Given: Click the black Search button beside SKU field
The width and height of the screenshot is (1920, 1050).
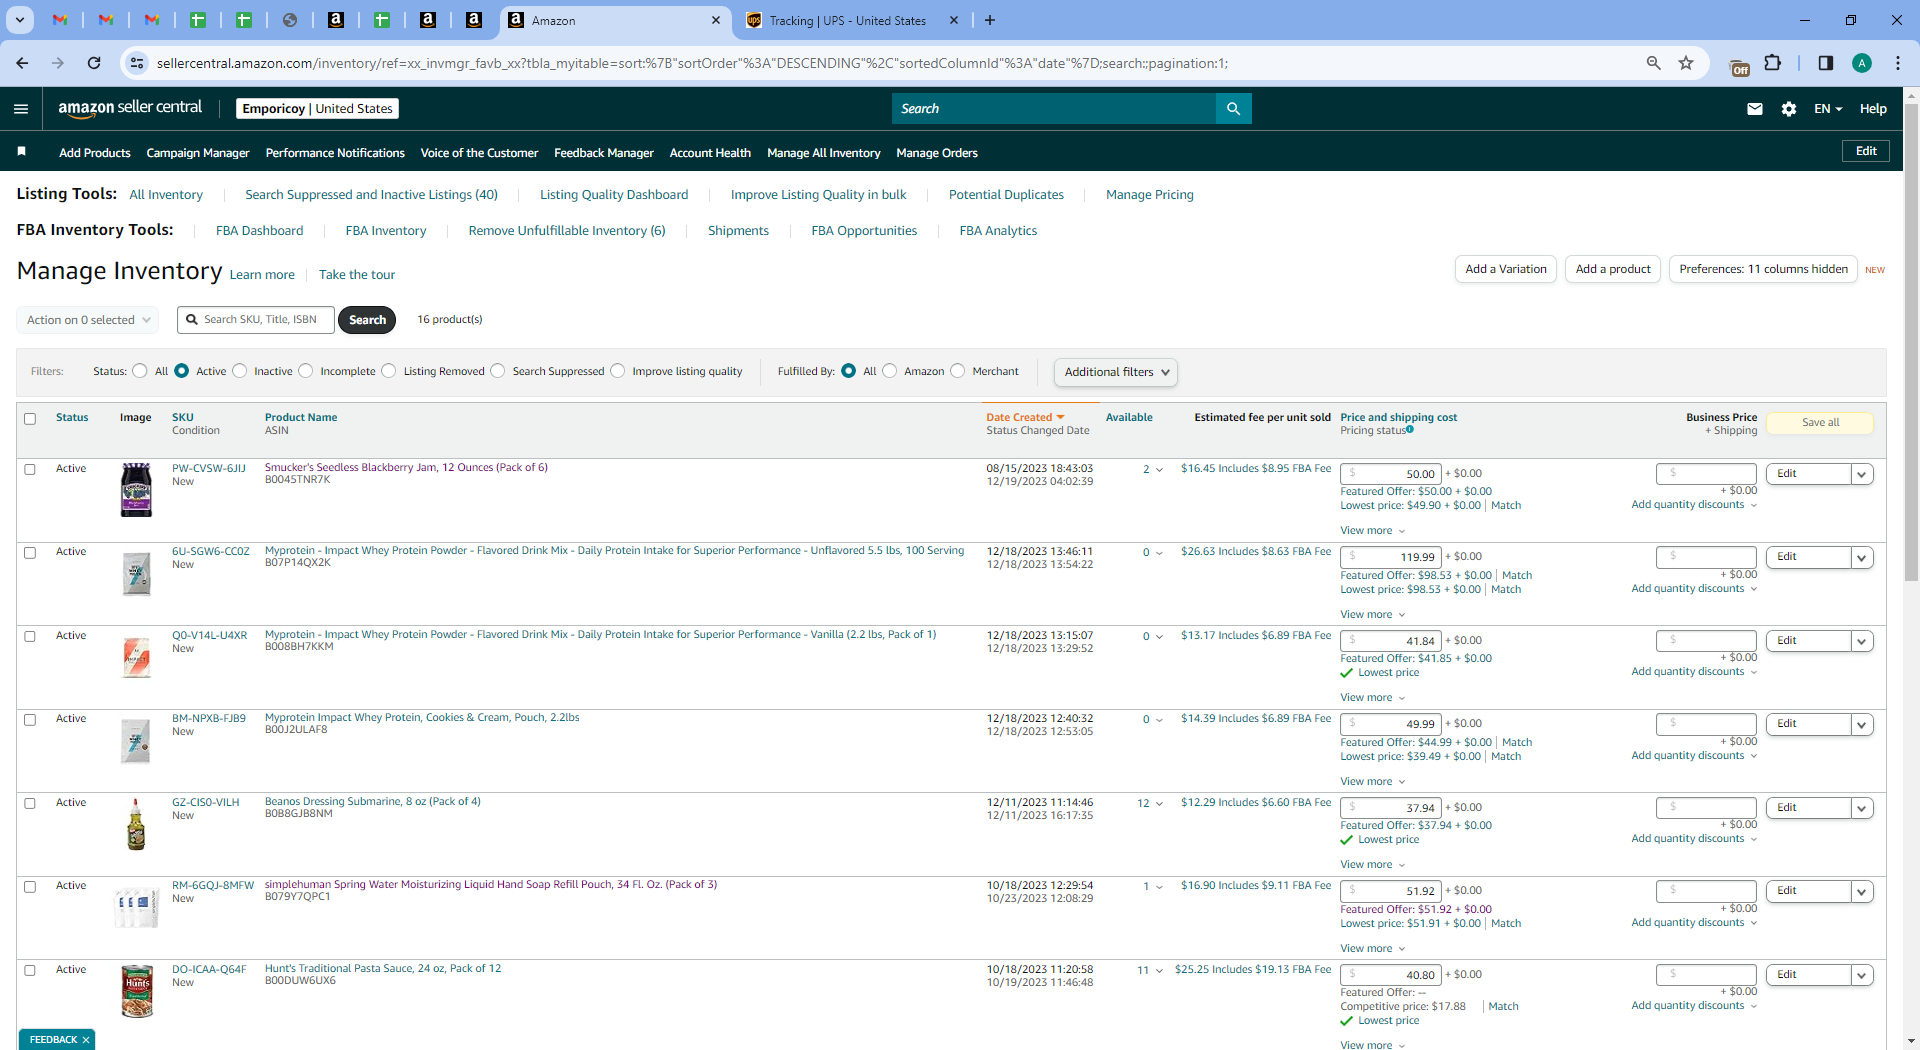Looking at the screenshot, I should [x=367, y=320].
